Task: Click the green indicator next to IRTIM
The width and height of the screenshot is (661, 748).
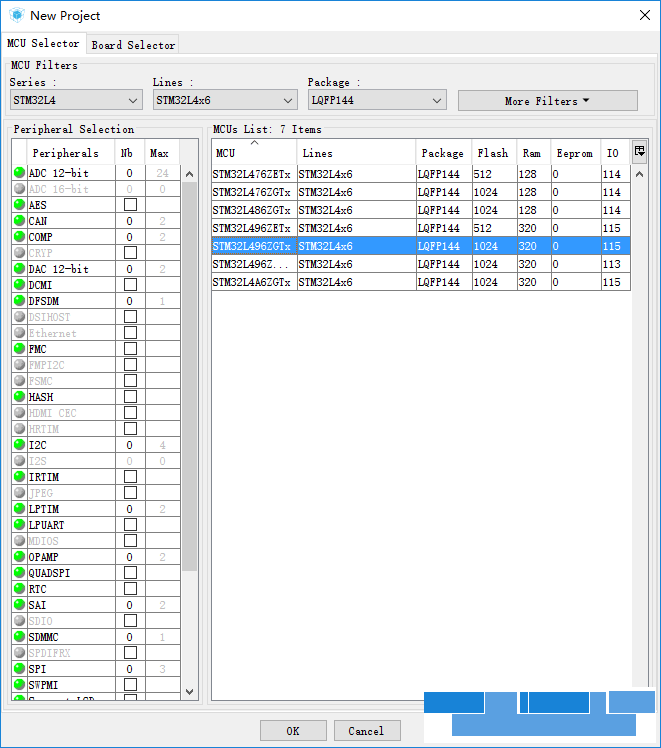Action: click(20, 477)
